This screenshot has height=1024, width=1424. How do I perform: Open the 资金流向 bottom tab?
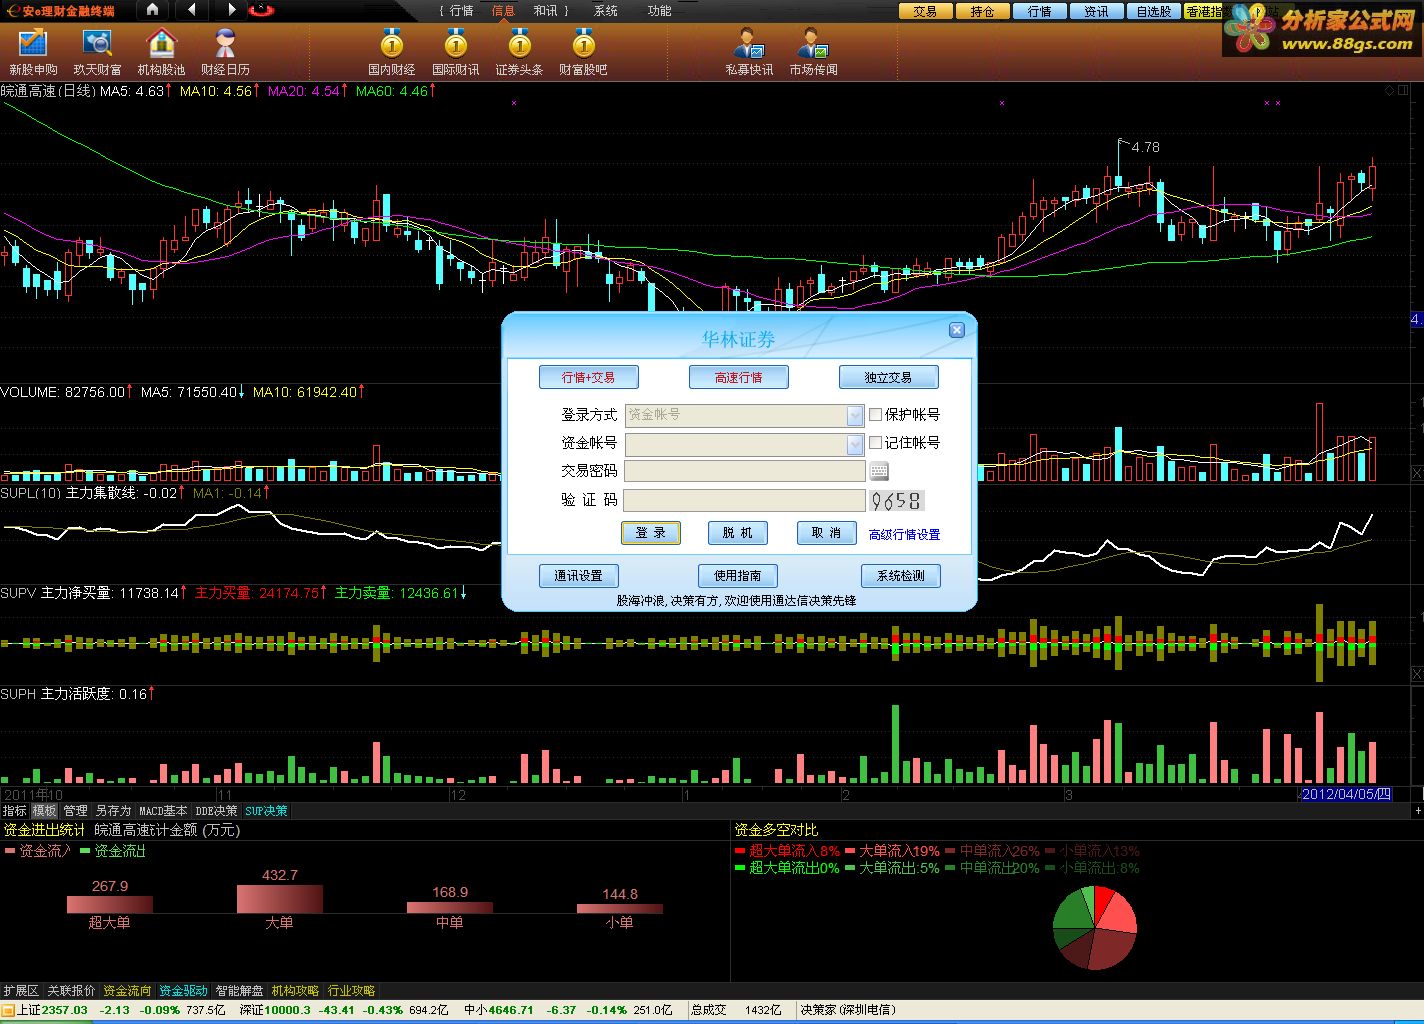click(x=127, y=991)
